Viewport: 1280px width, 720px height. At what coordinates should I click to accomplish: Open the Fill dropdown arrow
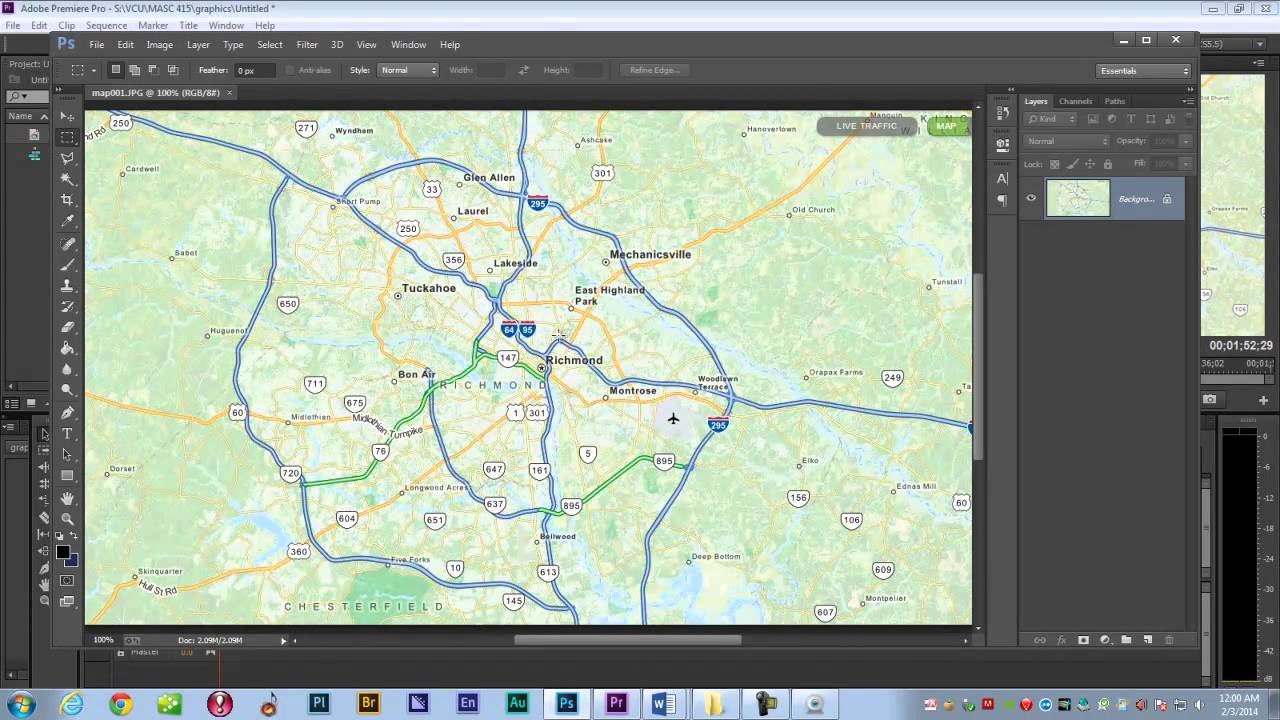[1186, 164]
